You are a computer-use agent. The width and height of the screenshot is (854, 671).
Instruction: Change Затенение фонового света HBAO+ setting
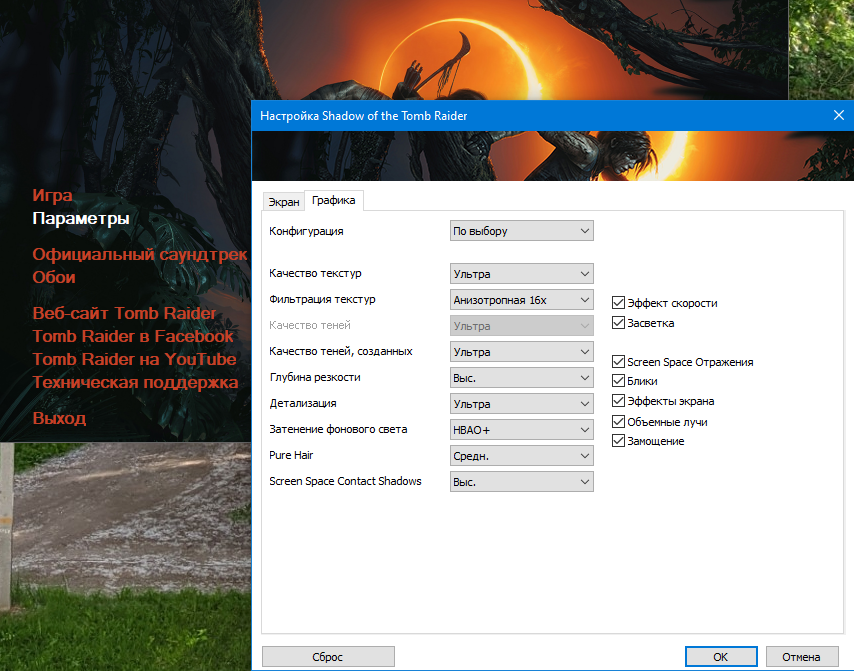tap(521, 430)
